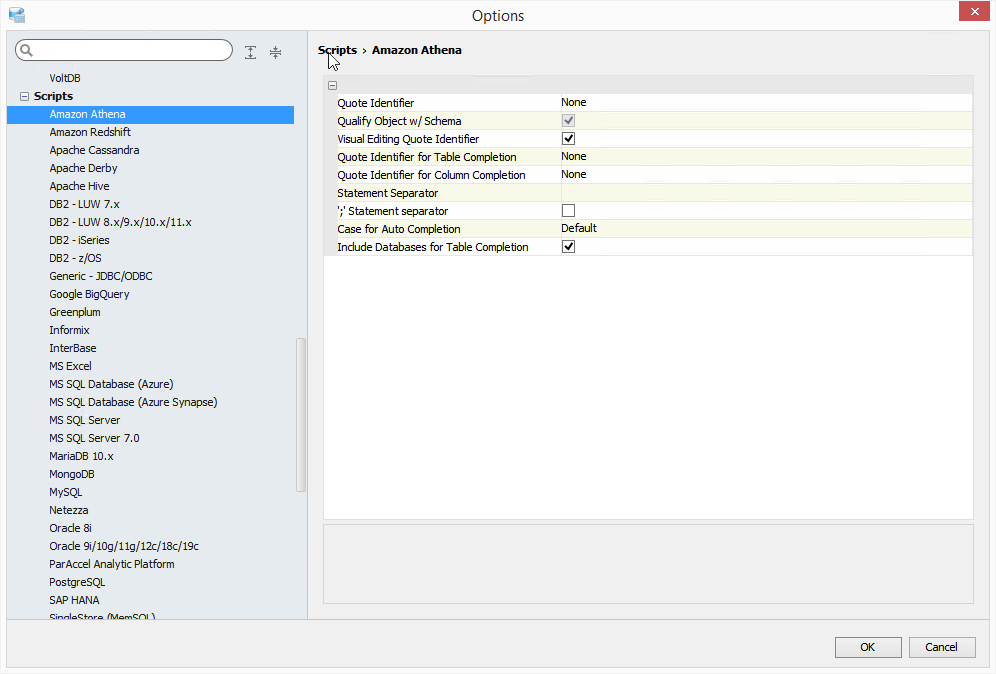Image resolution: width=996 pixels, height=674 pixels.
Task: Enable the ';' Statement separator checkbox
Action: (x=568, y=211)
